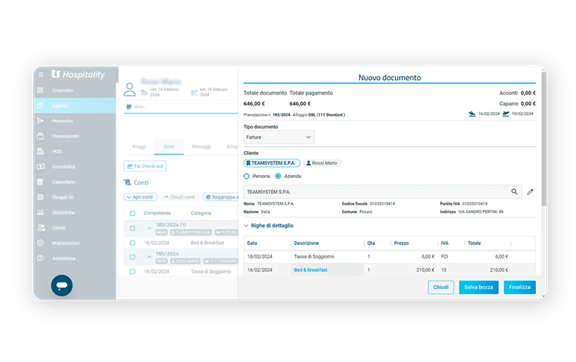Open the Prenotazioni icon
Viewport: 576px width, 362px height.
point(40,136)
